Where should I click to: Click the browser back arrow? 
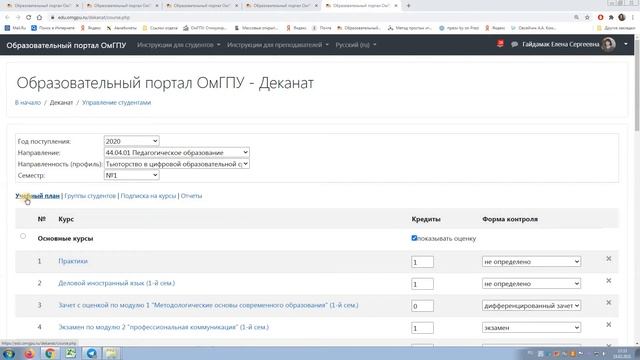tap(7, 18)
